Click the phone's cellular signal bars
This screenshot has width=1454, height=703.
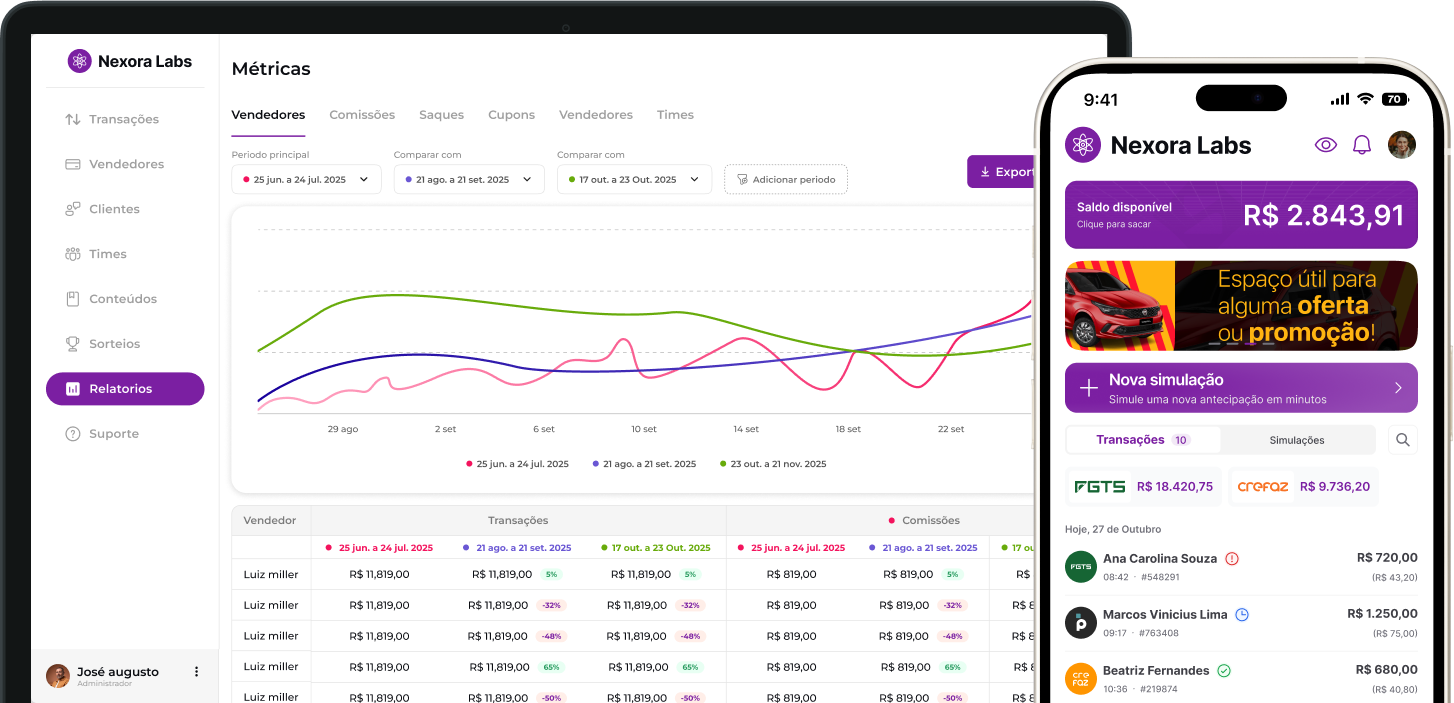1340,99
